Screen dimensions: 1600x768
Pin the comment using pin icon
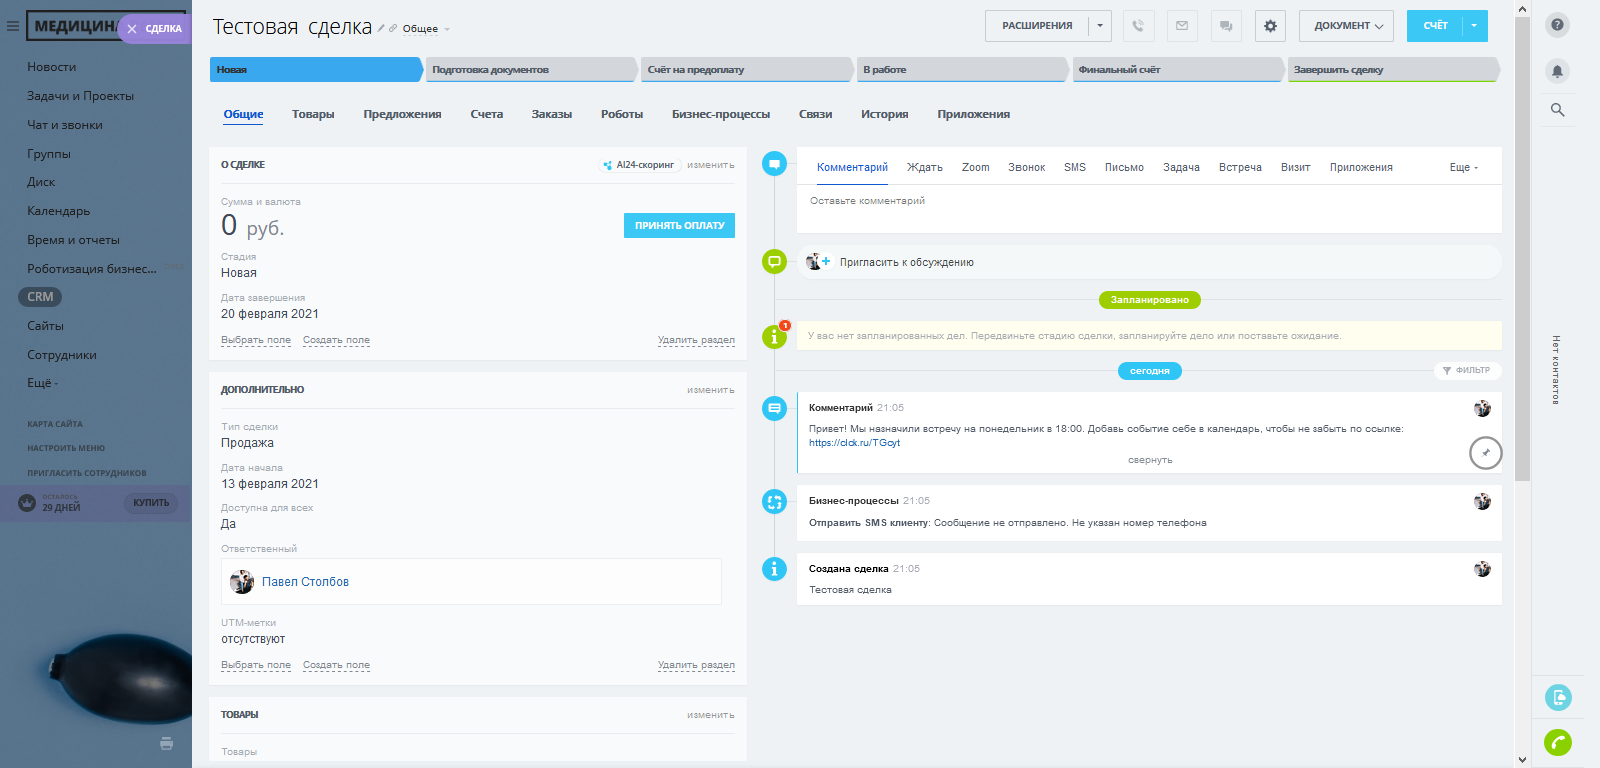(x=1485, y=453)
